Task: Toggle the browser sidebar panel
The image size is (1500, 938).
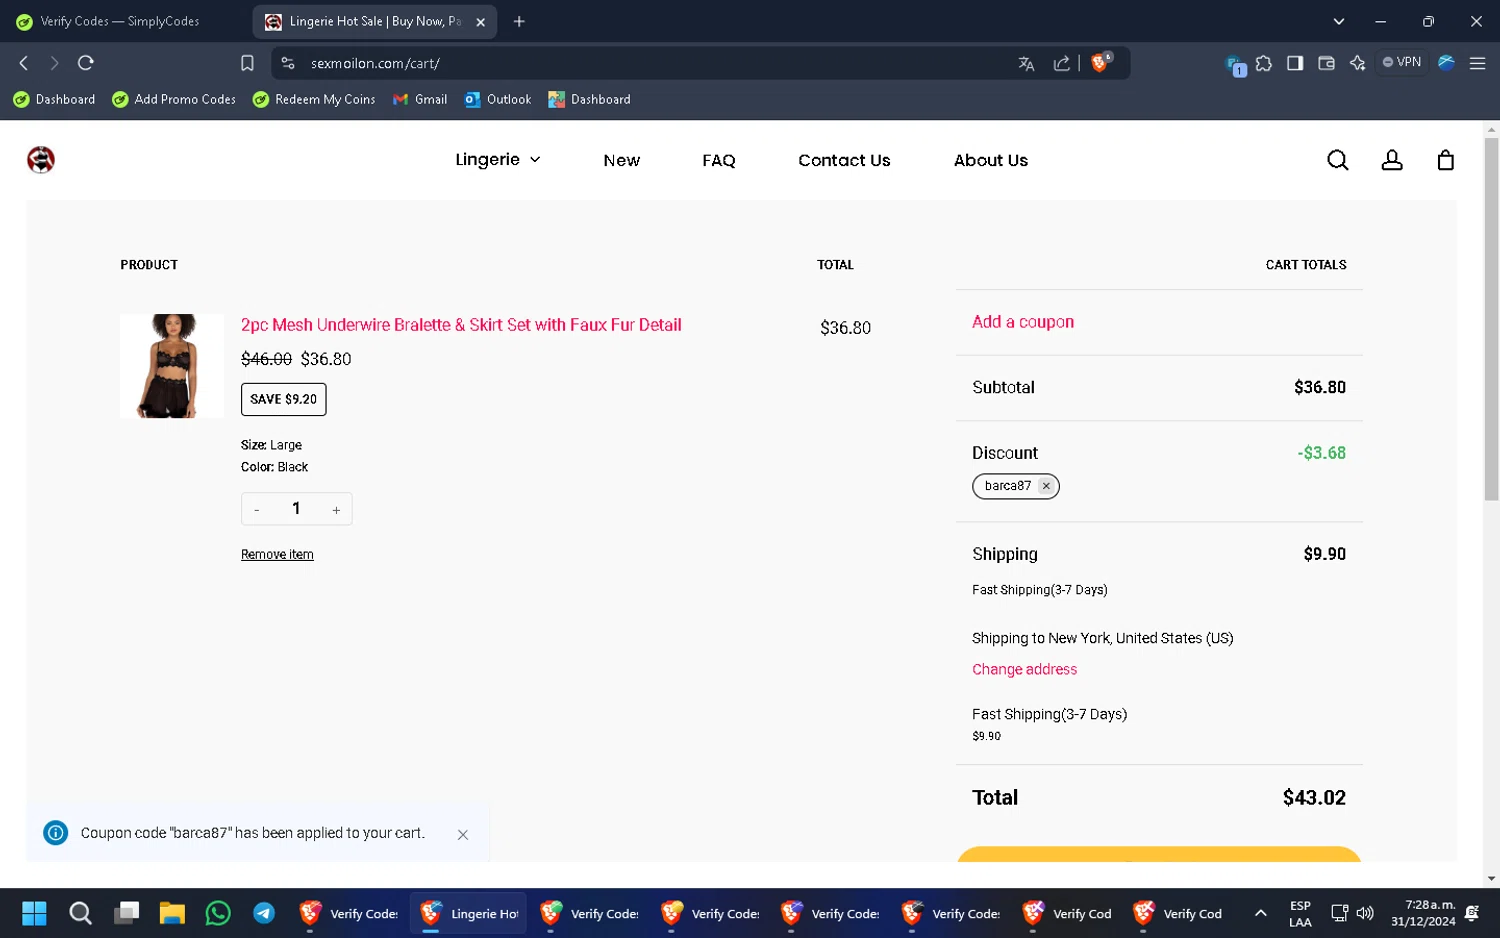Action: [x=1295, y=63]
